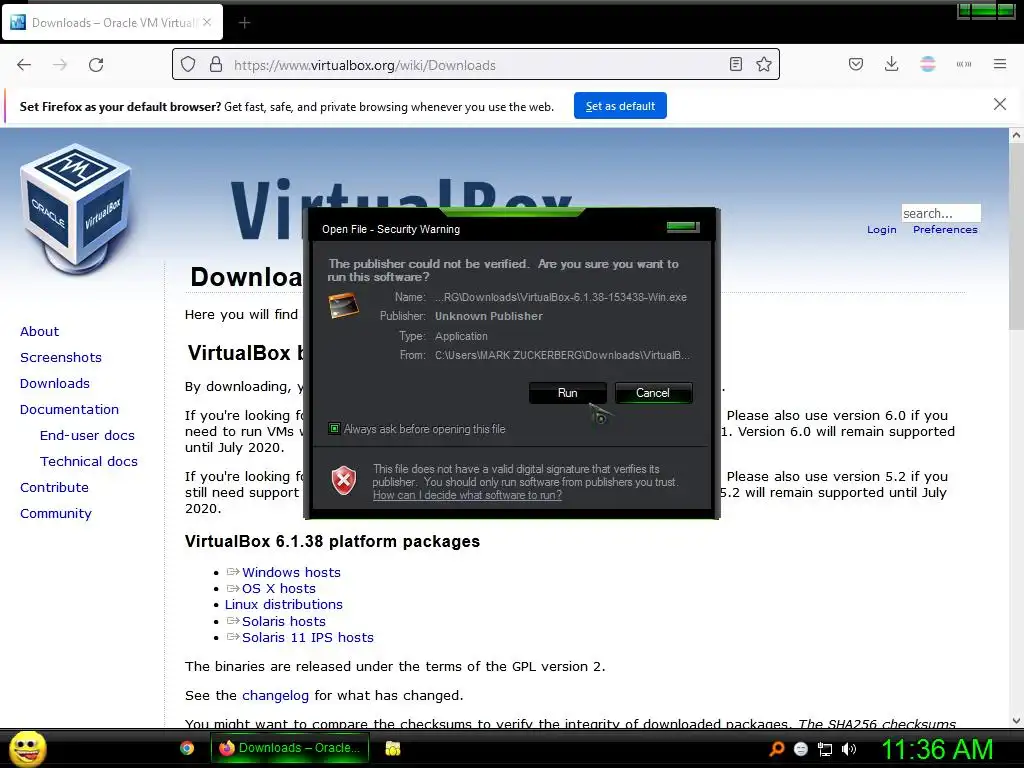Open the shield tracking protection icon
This screenshot has height=768, width=1024.
tap(188, 65)
